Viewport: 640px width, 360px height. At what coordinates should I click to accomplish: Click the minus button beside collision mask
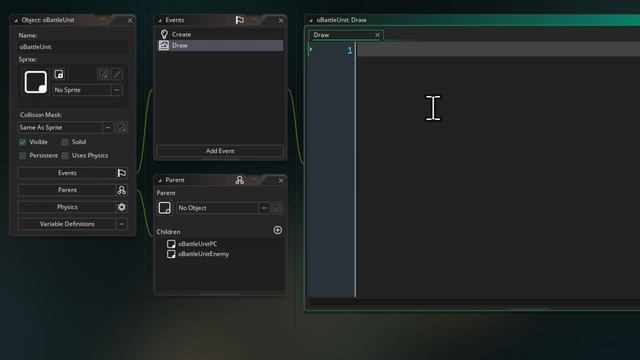(108, 127)
